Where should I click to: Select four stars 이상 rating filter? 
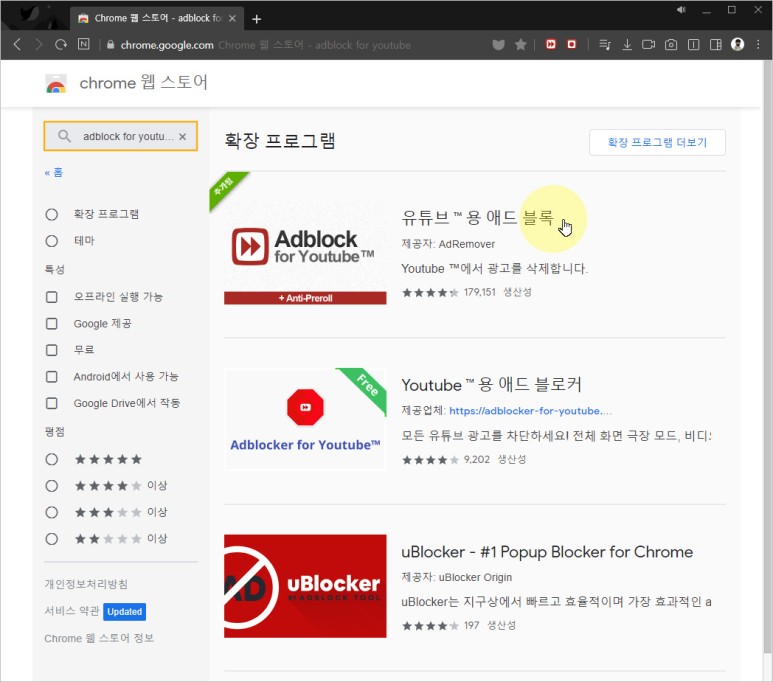tap(52, 486)
